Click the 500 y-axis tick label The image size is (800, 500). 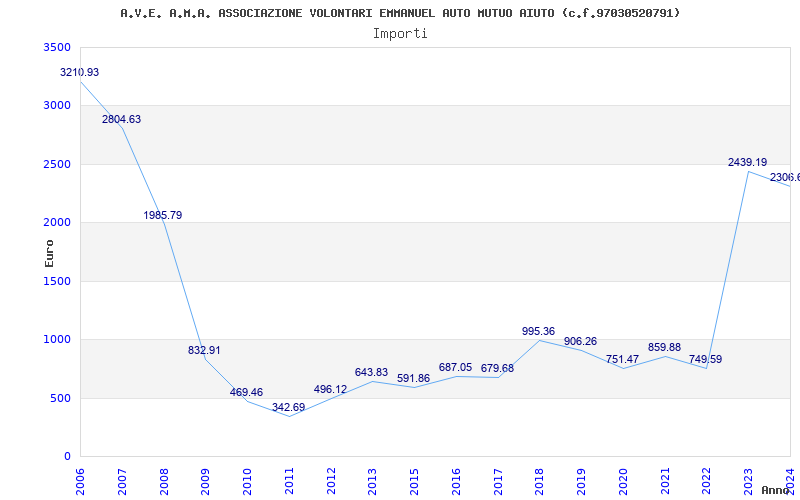point(60,398)
